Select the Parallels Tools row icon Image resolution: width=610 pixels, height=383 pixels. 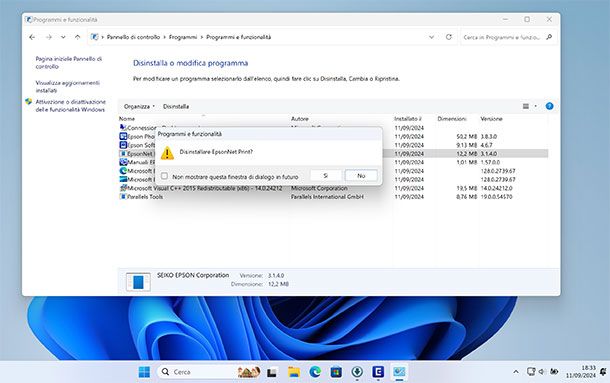click(x=123, y=197)
